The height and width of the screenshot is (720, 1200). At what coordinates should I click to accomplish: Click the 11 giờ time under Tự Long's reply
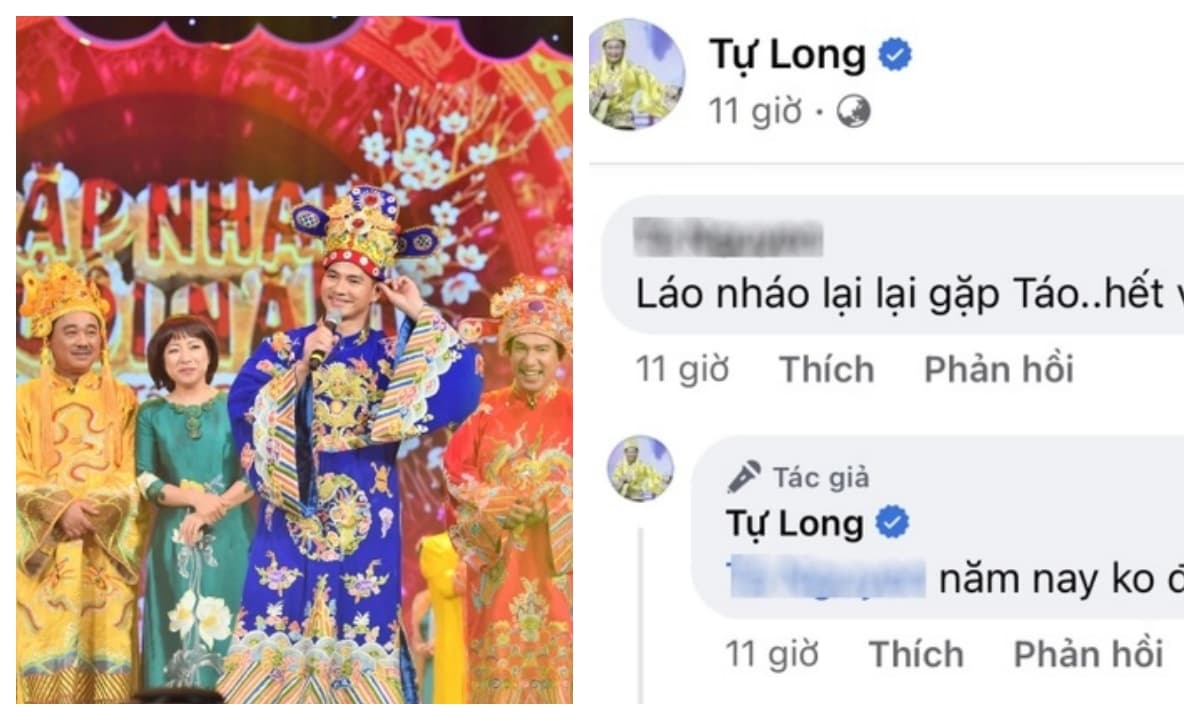pos(772,655)
